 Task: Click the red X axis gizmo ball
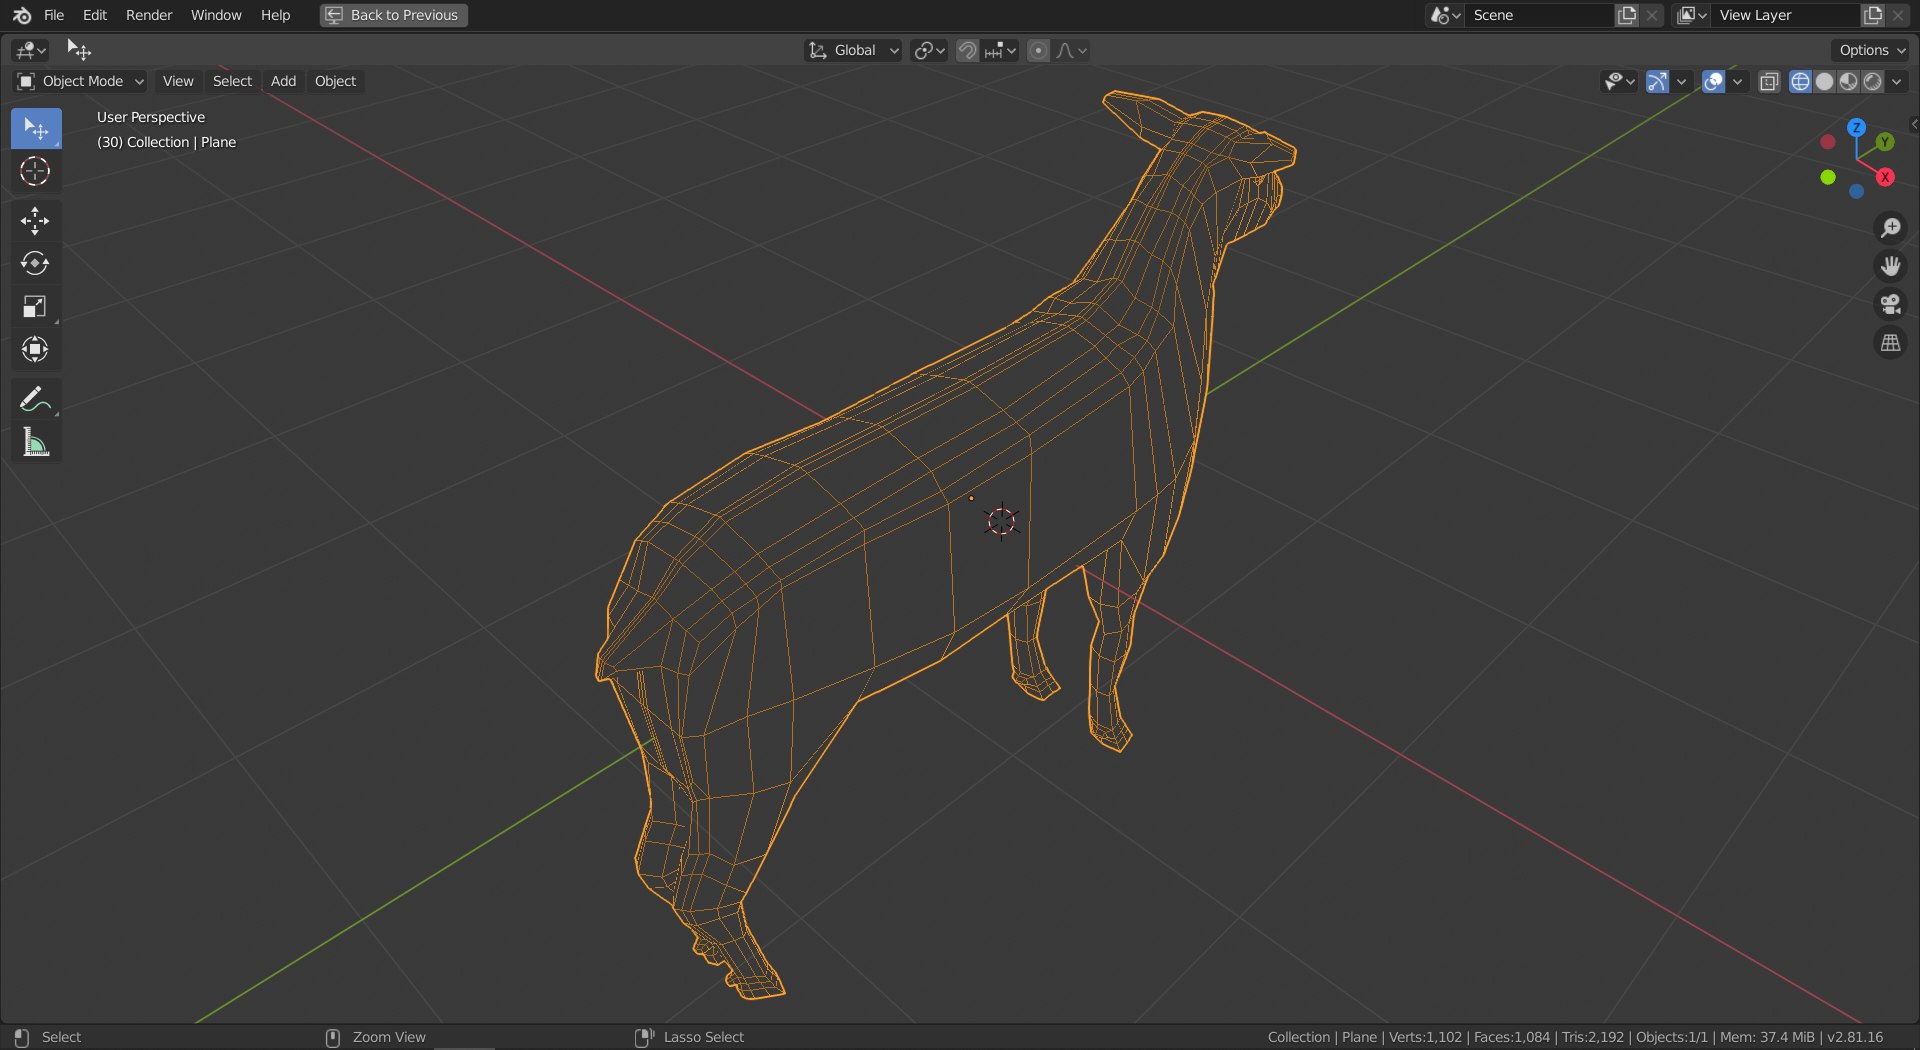tap(1885, 177)
